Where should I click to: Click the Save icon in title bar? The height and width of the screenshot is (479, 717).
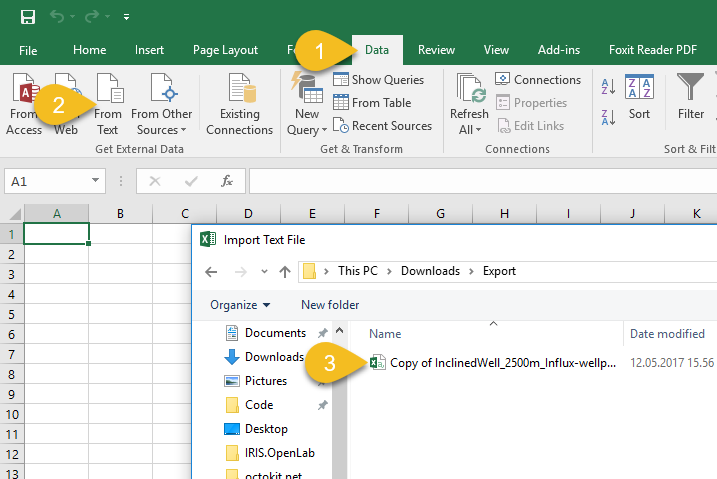click(x=27, y=17)
